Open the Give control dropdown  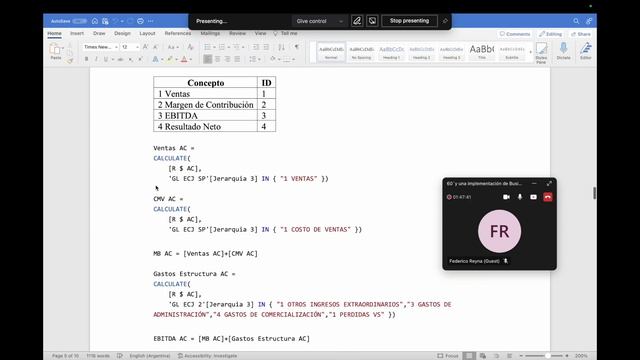click(x=319, y=21)
